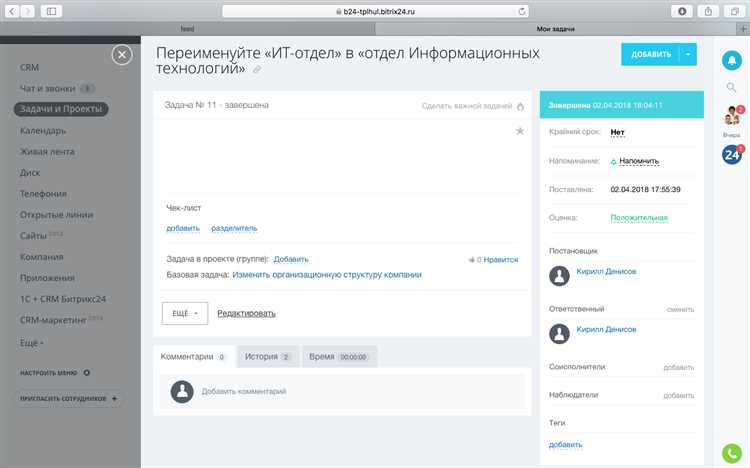Go forward with Safari forward arrow
This screenshot has width=750, height=468.
coord(28,11)
